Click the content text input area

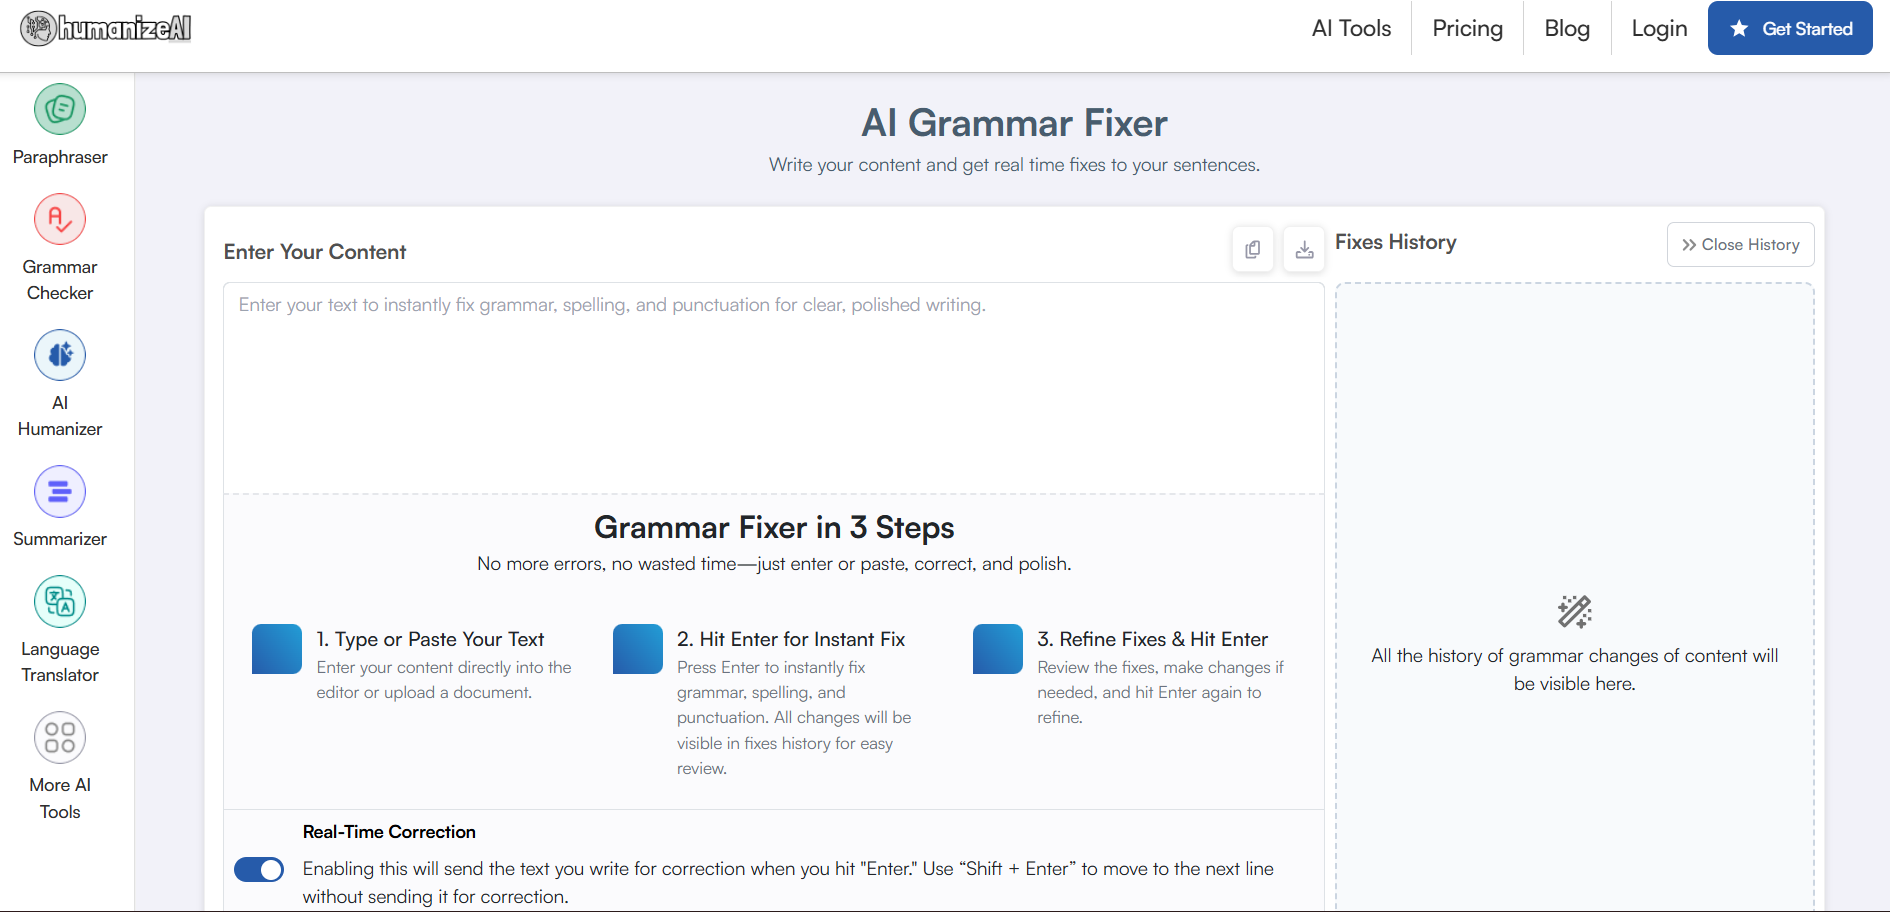click(774, 388)
